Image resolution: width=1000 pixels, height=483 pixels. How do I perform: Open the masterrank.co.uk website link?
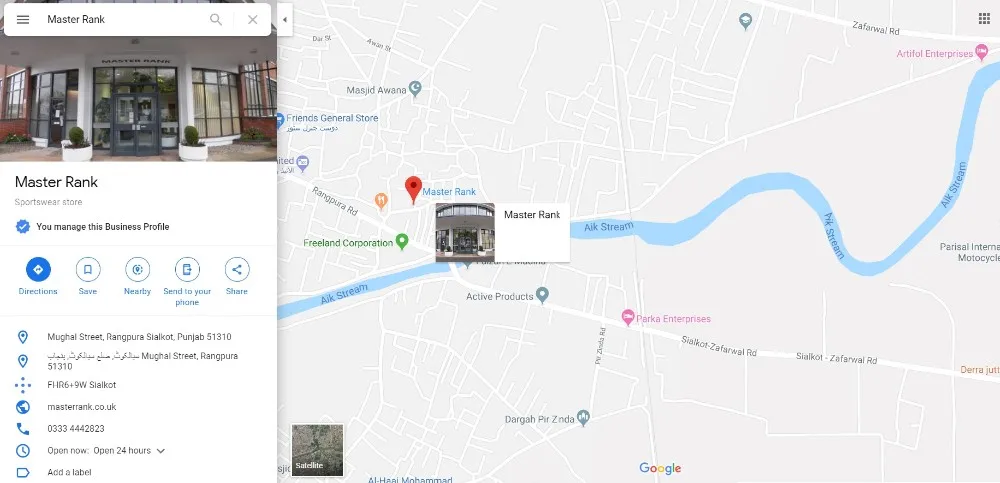82,406
